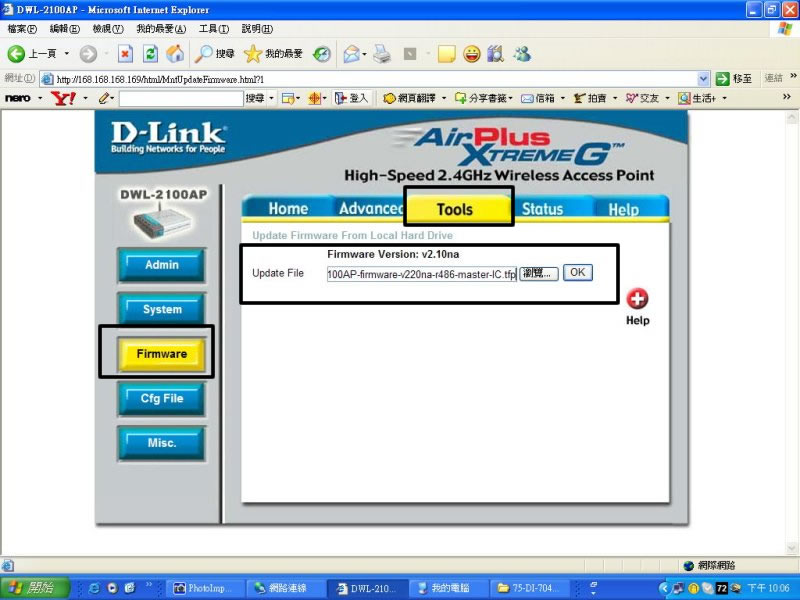Open the Windows 開始 Start button
The height and width of the screenshot is (600, 800).
[x=34, y=588]
